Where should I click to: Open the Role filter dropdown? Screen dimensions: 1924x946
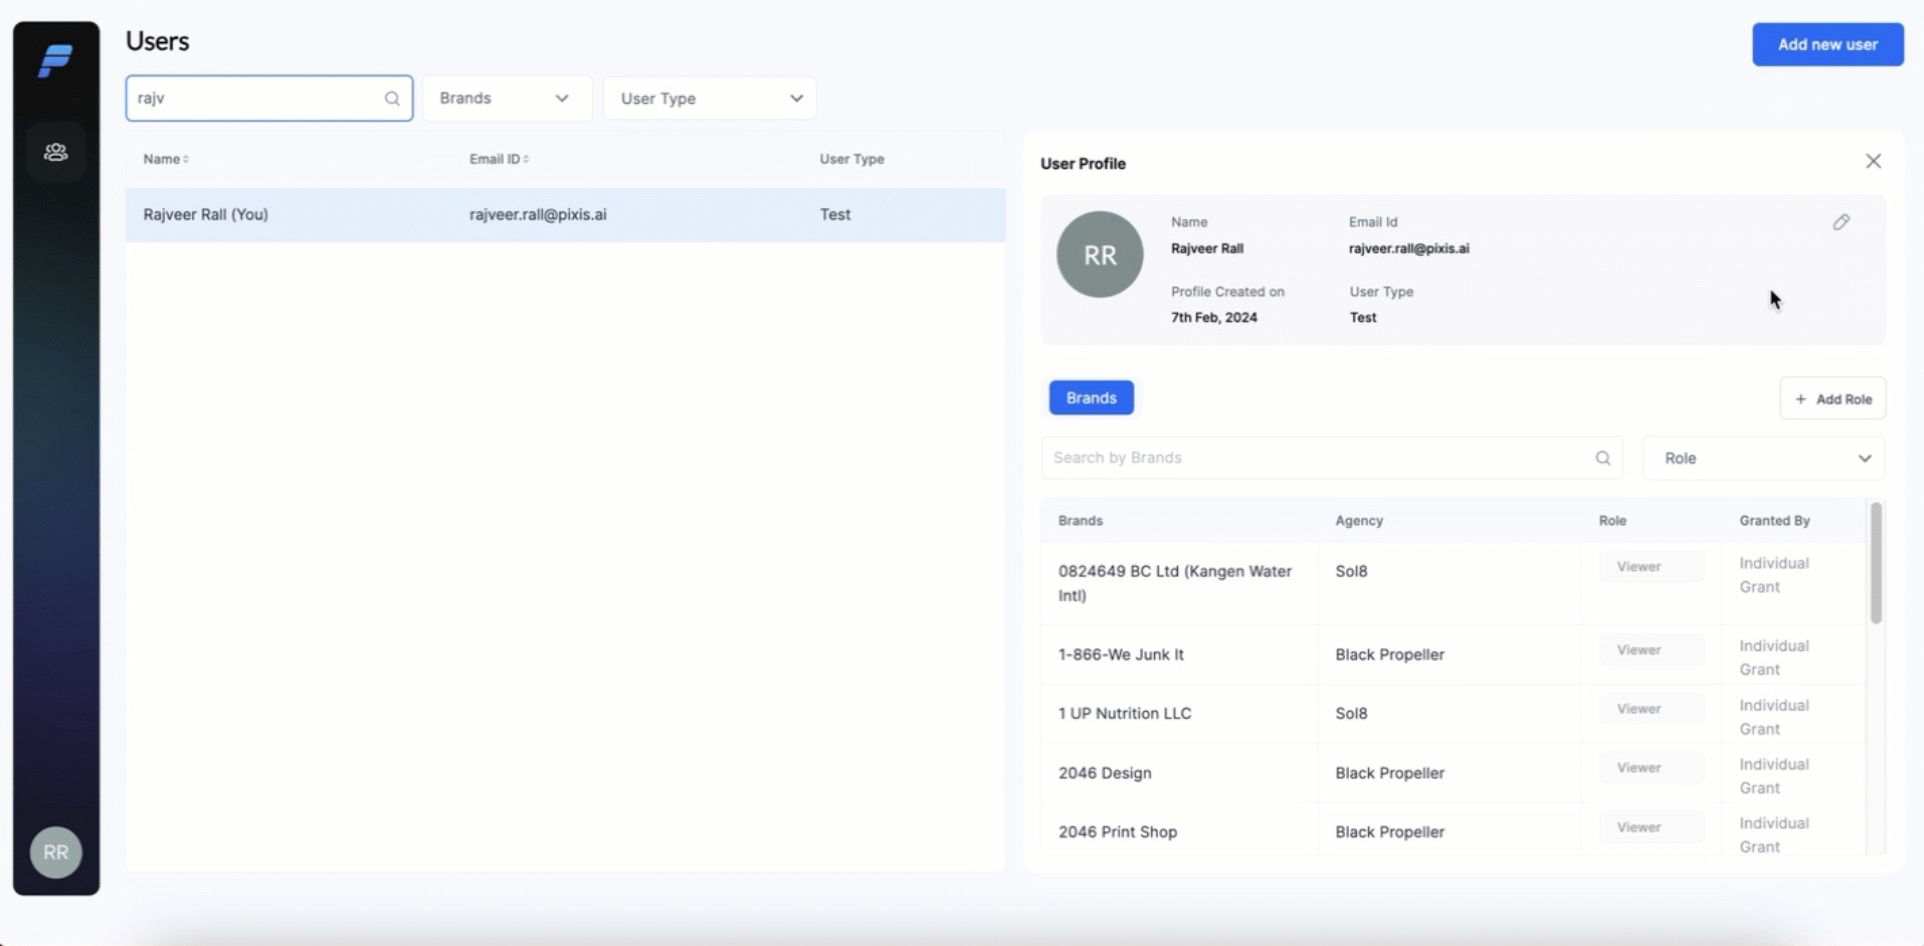pos(1764,458)
